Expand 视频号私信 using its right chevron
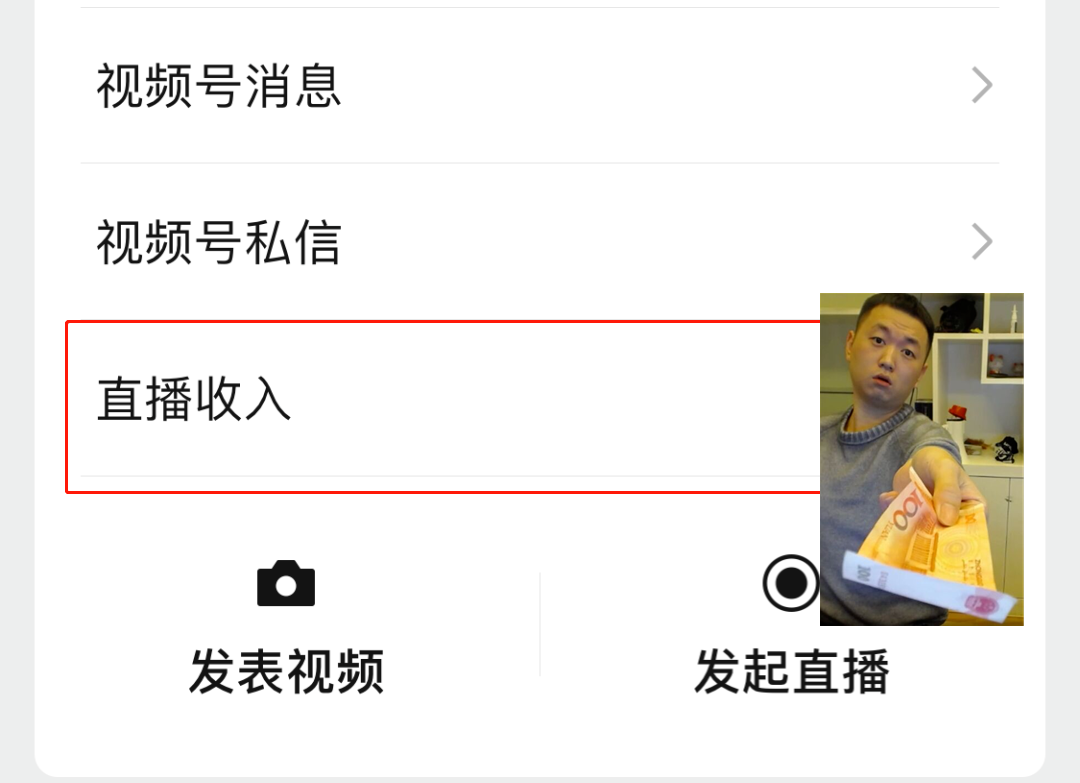Image resolution: width=1080 pixels, height=783 pixels. [x=982, y=242]
